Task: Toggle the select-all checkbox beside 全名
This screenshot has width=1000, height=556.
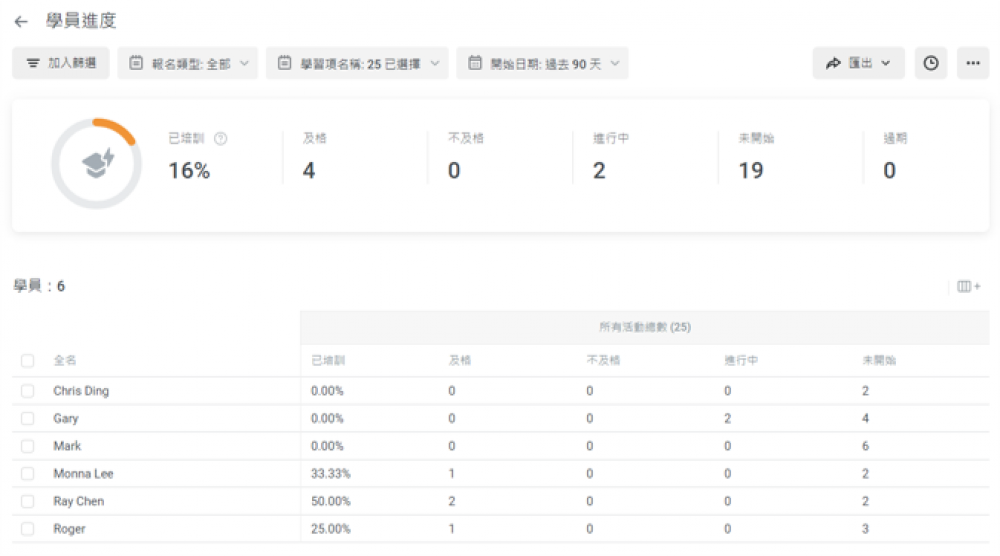Action: point(28,360)
